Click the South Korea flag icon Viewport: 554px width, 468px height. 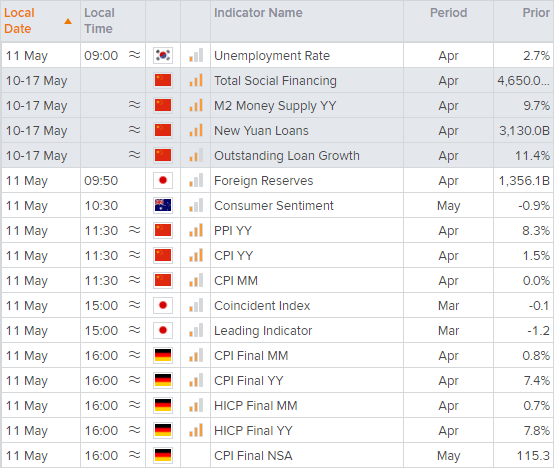163,55
